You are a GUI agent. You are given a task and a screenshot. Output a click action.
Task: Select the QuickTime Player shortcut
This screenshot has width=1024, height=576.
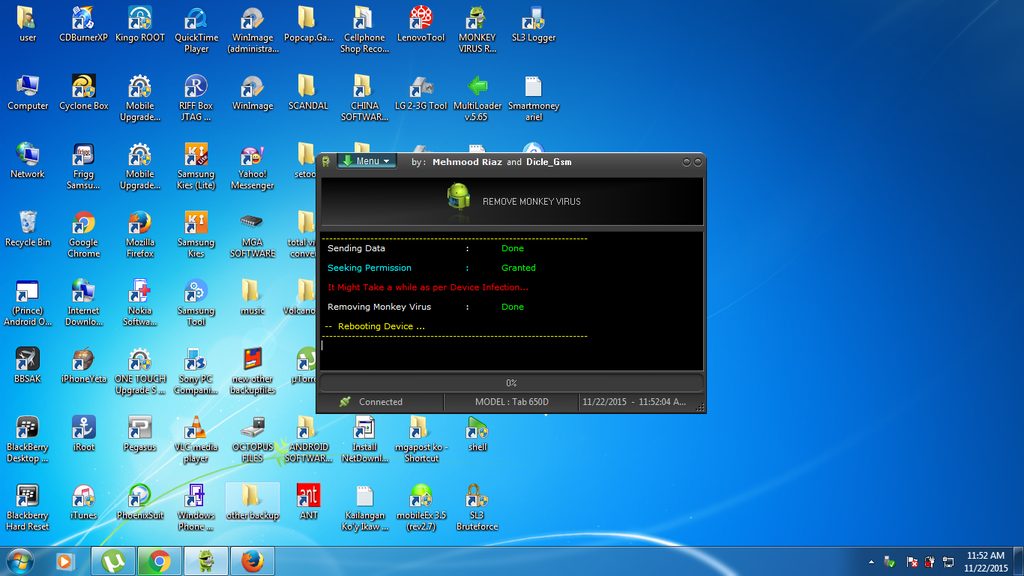pos(196,29)
